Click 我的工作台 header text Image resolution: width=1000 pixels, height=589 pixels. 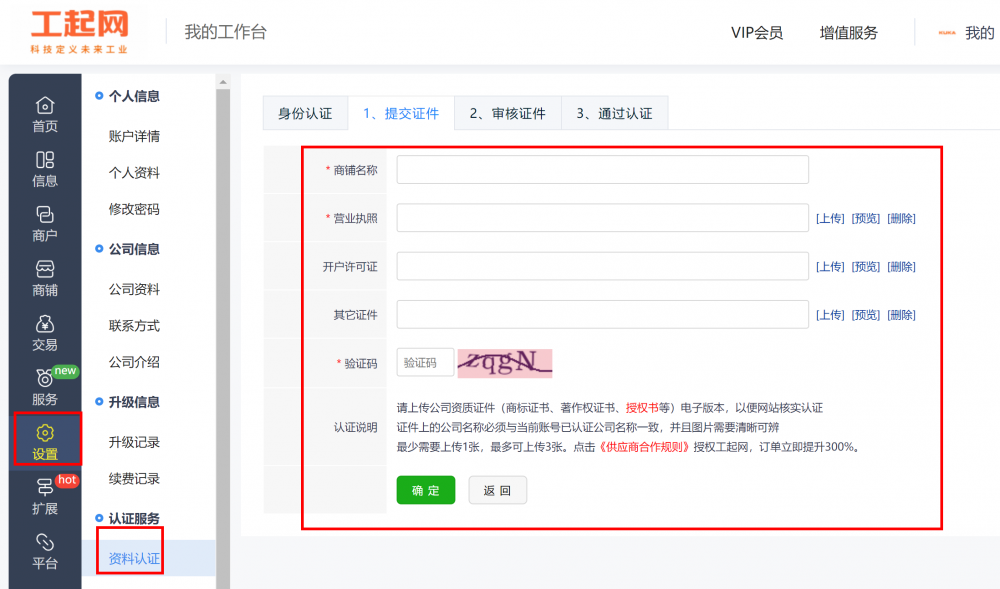coord(225,32)
